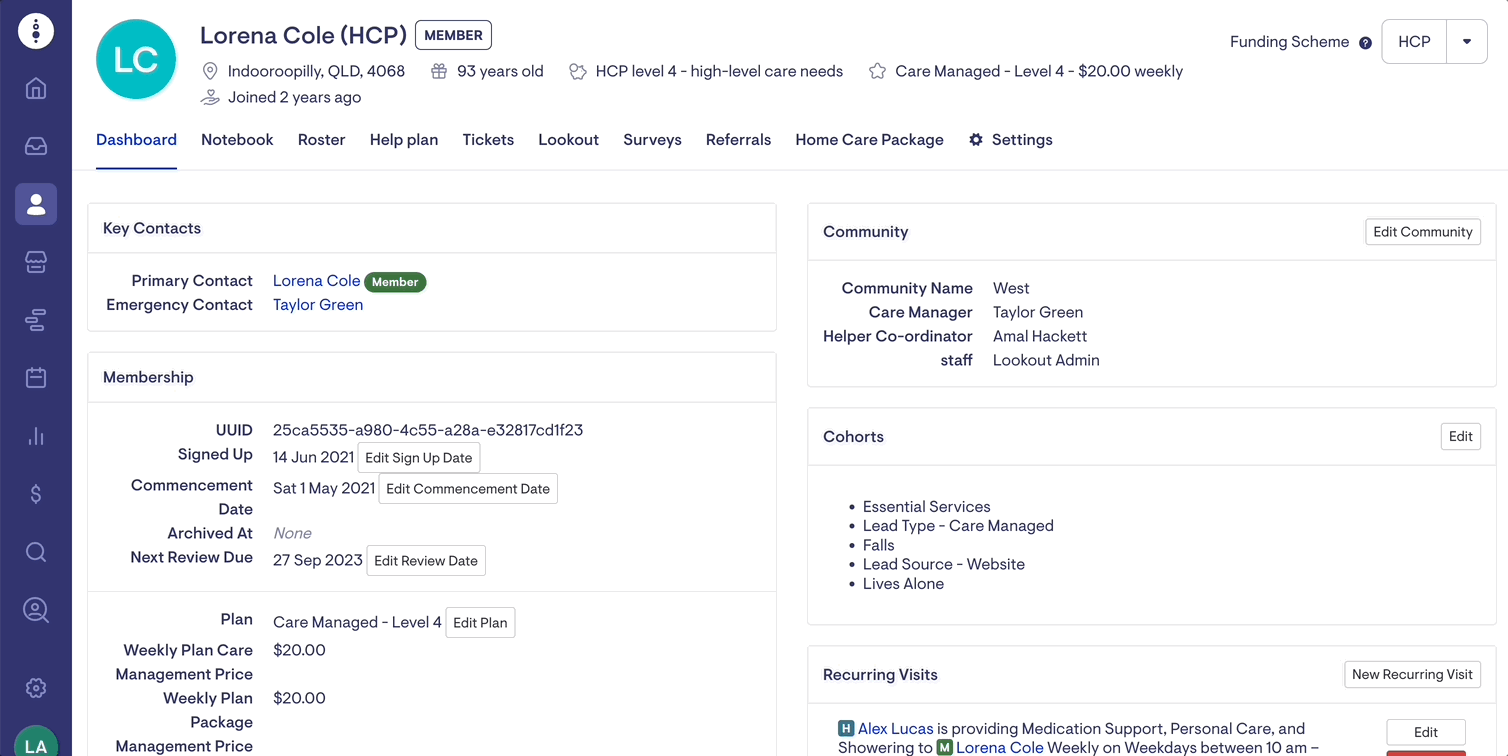Click the Edit Community button
The image size is (1508, 756).
[x=1422, y=232]
